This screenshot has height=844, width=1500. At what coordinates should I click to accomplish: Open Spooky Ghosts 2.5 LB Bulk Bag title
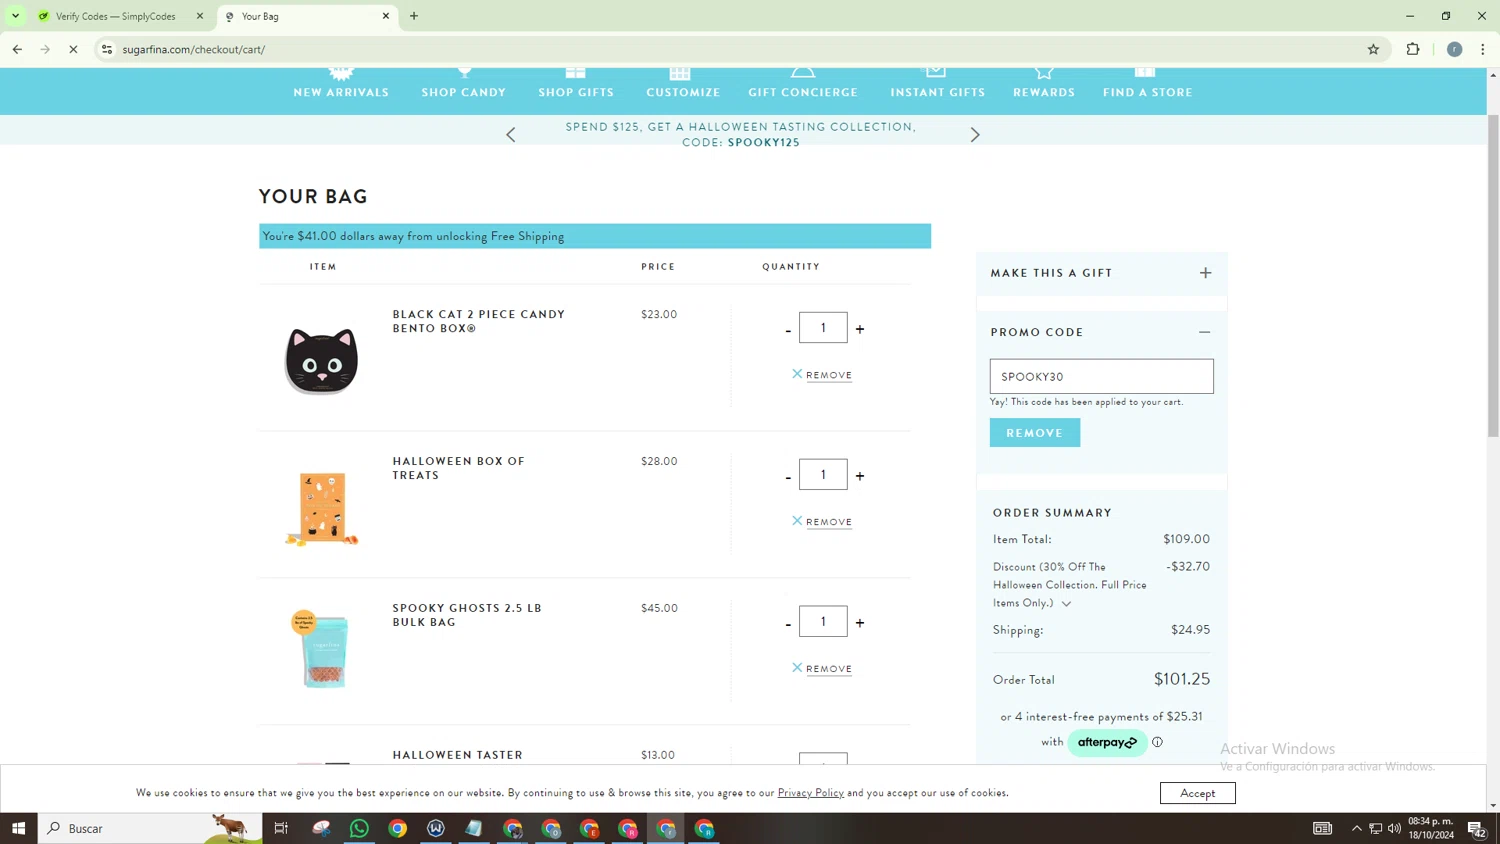click(467, 615)
